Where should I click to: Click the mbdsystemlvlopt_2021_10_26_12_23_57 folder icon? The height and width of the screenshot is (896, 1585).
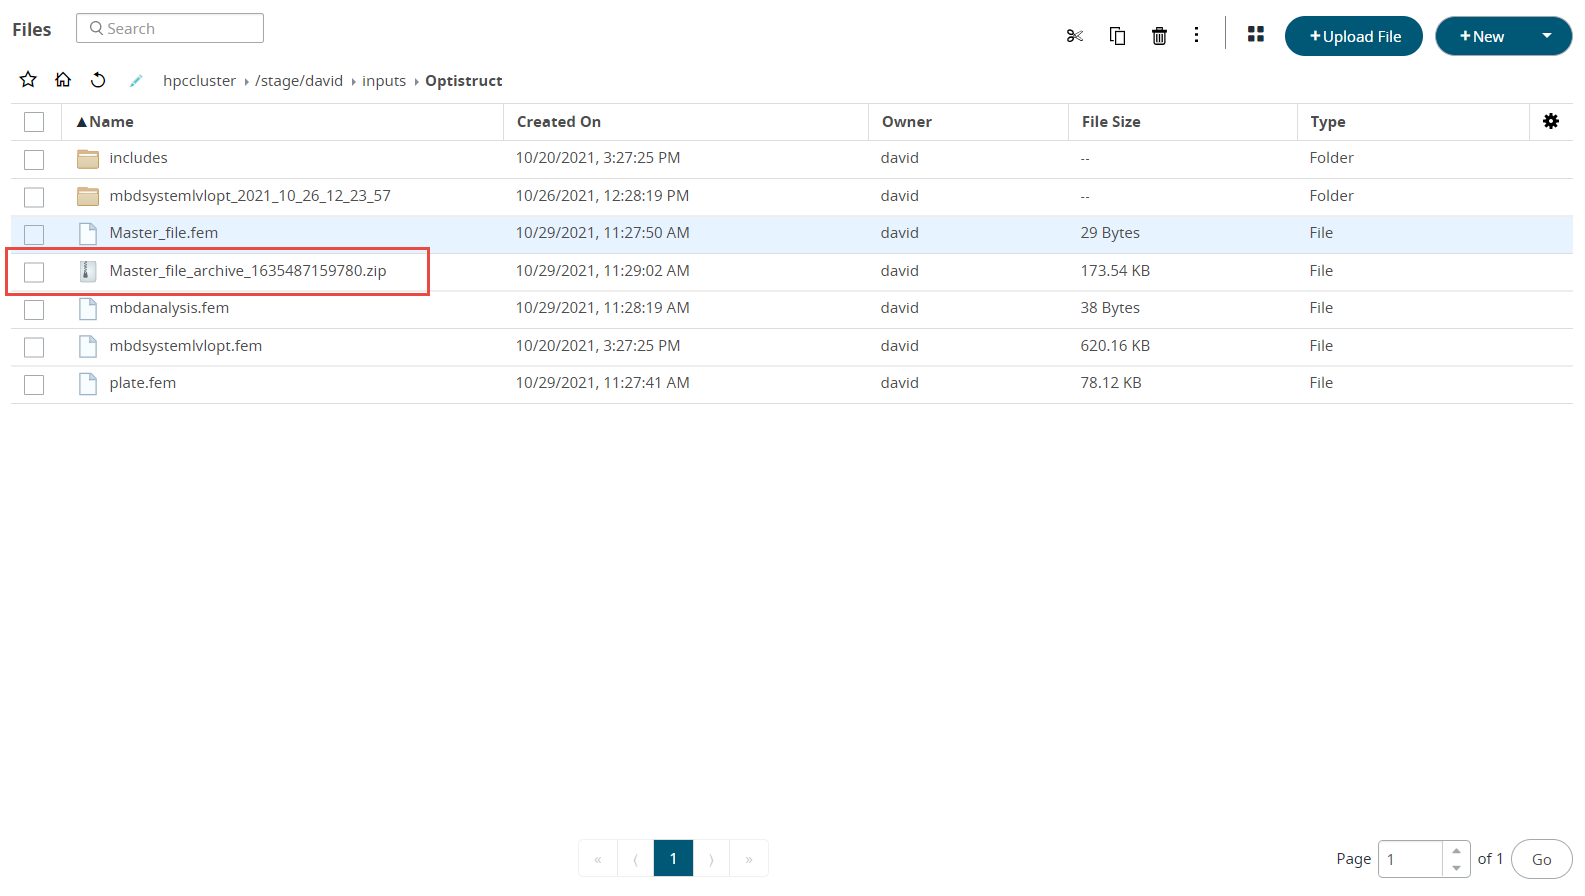point(88,196)
